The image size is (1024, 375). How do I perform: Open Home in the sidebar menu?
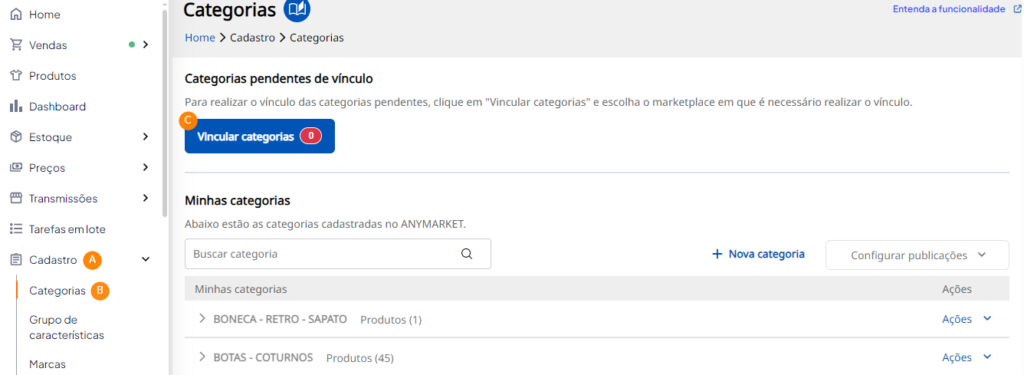[x=44, y=14]
